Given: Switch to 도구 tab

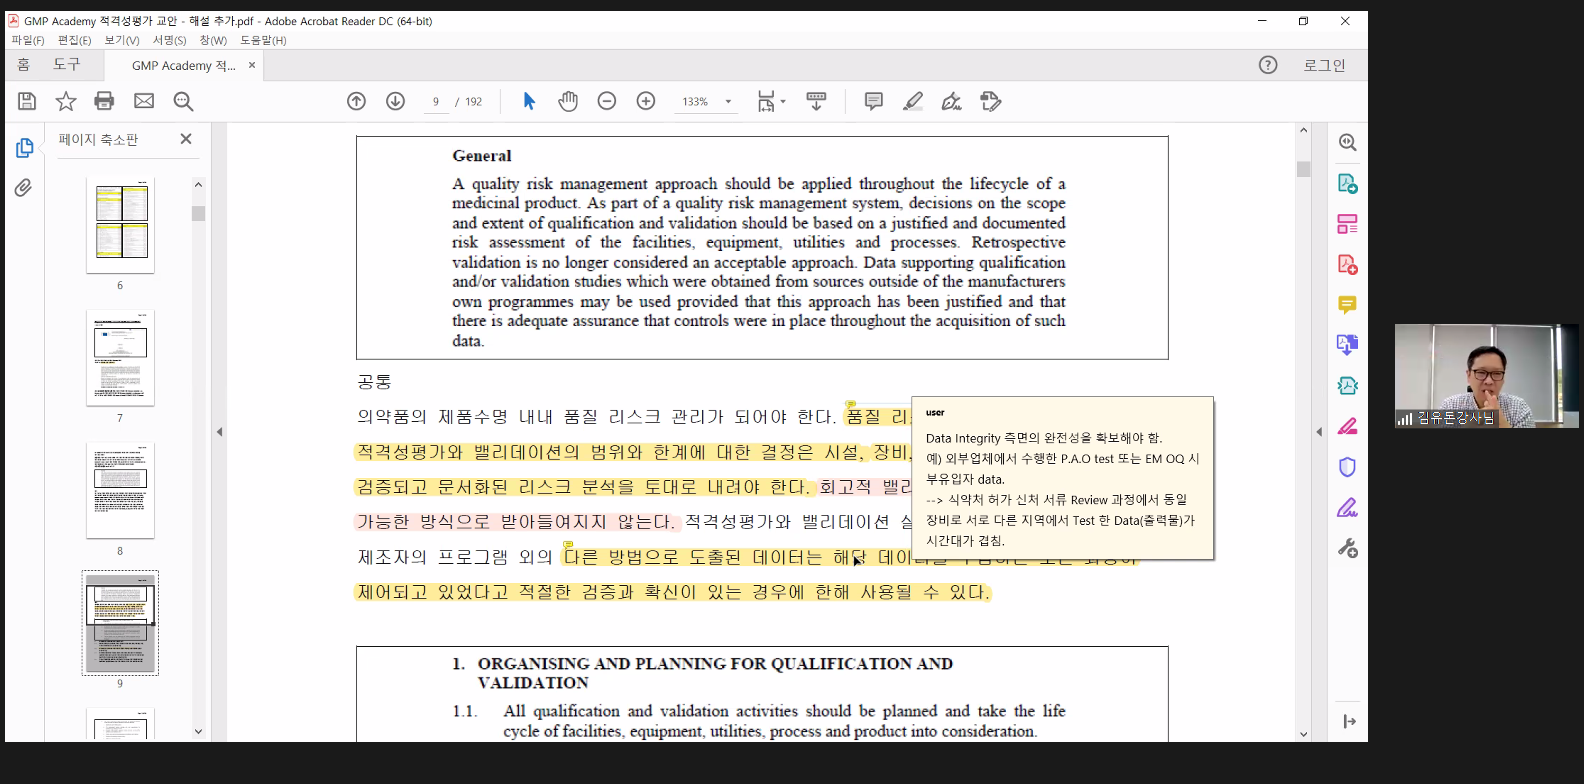Looking at the screenshot, I should [67, 64].
